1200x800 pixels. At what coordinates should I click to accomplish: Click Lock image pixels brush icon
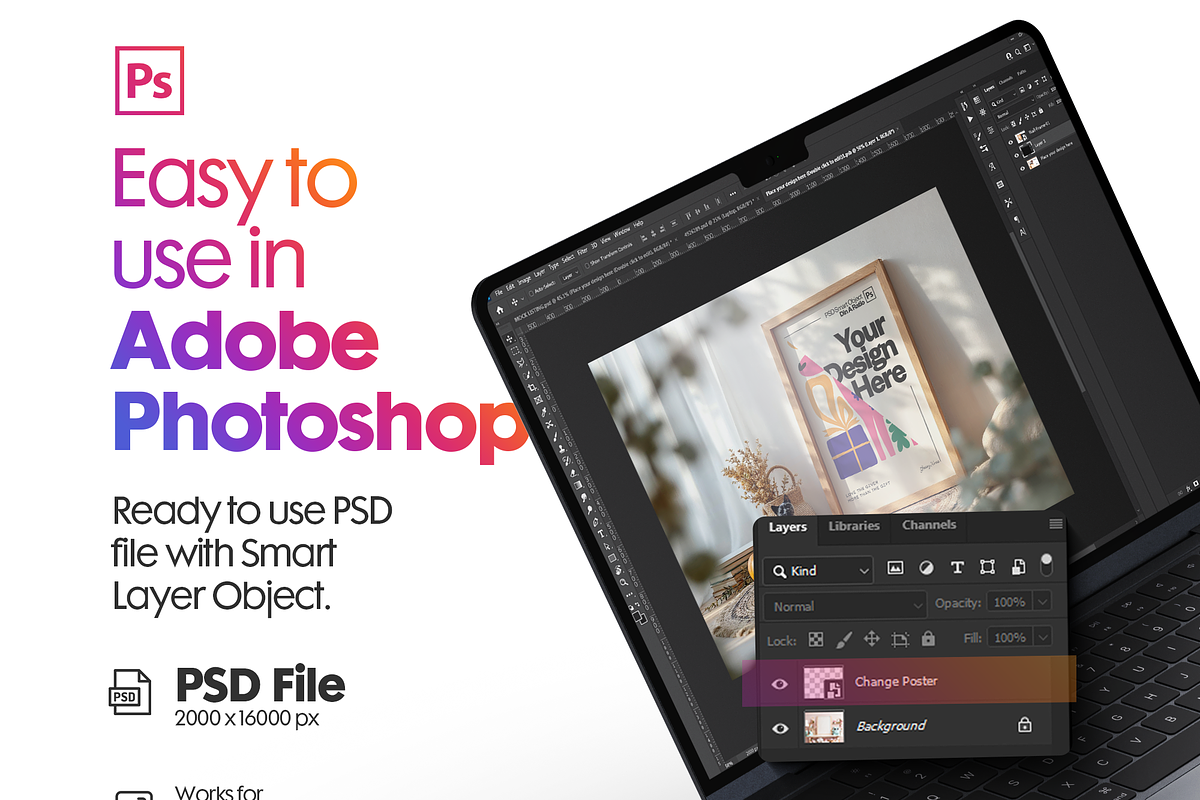point(843,639)
